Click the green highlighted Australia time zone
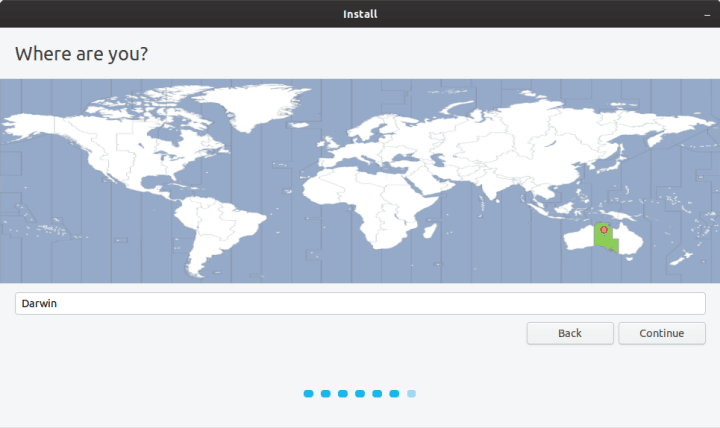The image size is (720, 428). (x=604, y=240)
